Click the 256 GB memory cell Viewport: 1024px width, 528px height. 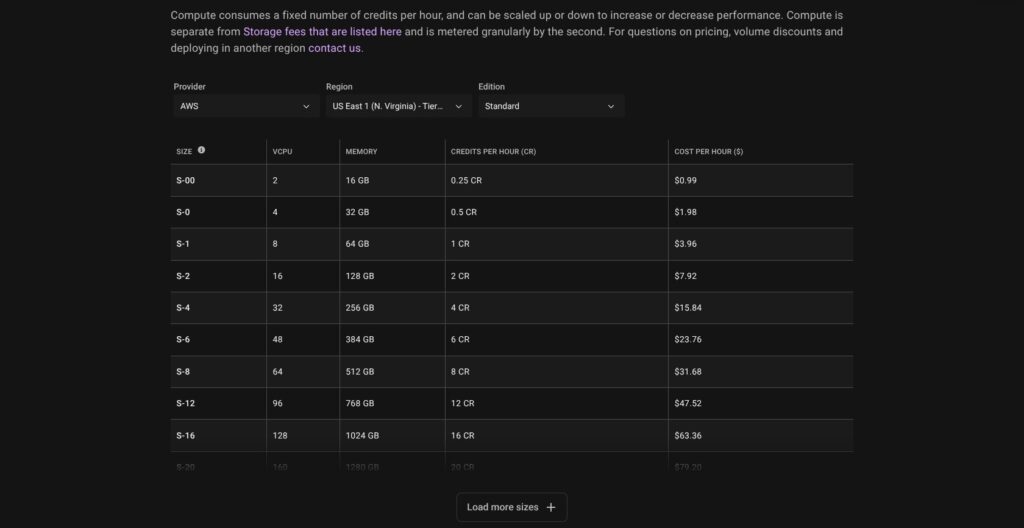pos(392,308)
